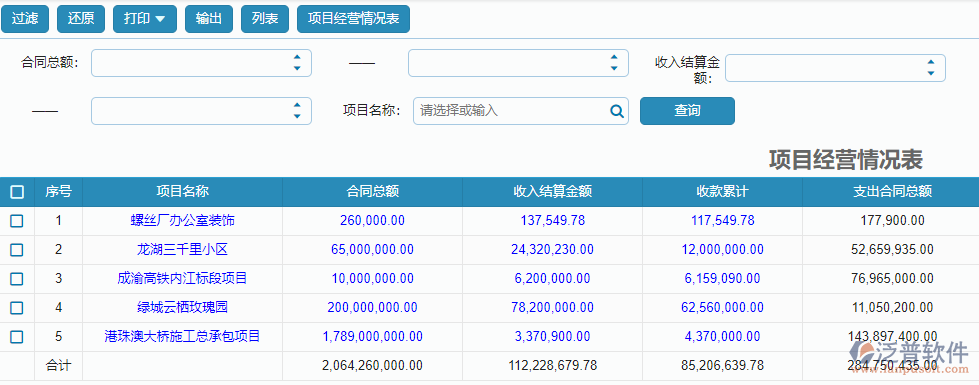Check the row for 成渝高铁内江标段项目

17,278
